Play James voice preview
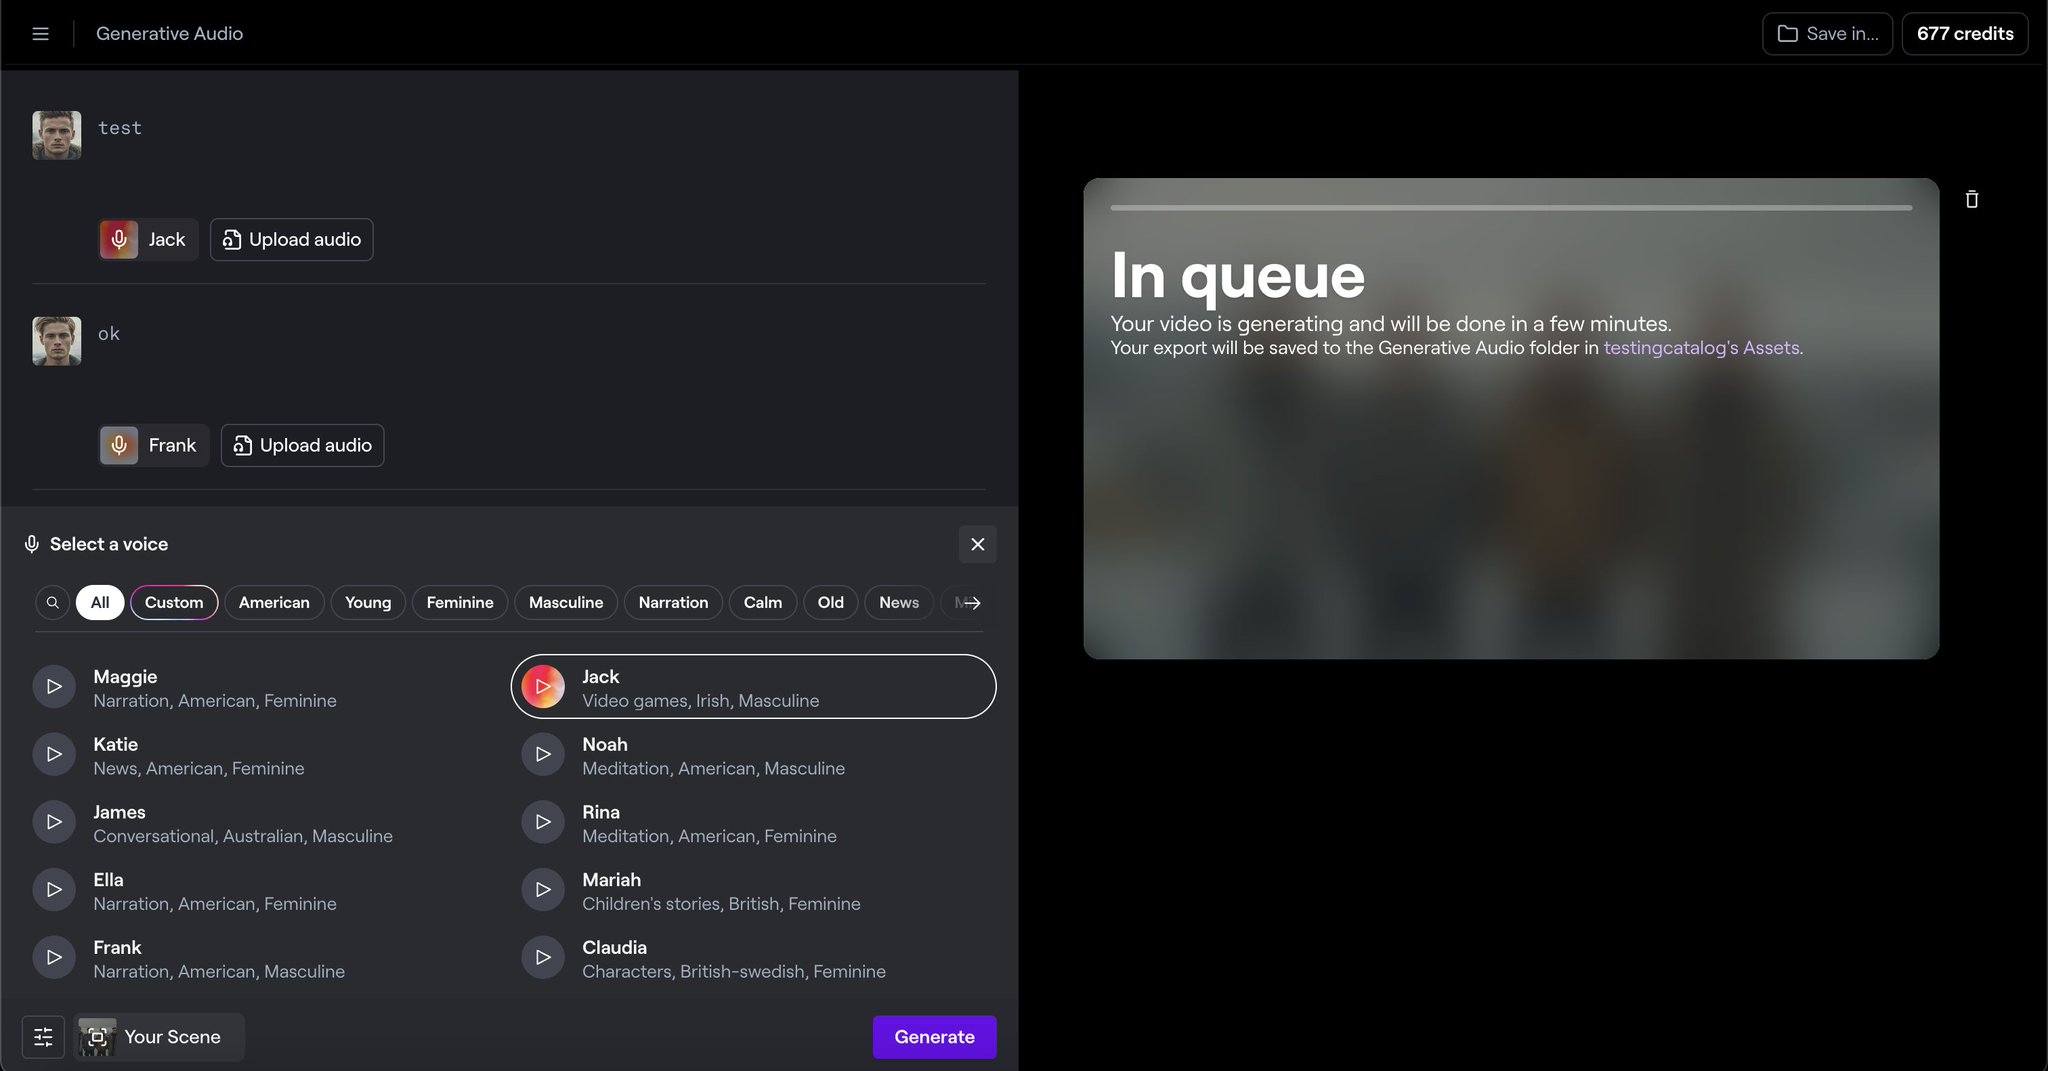 (54, 822)
